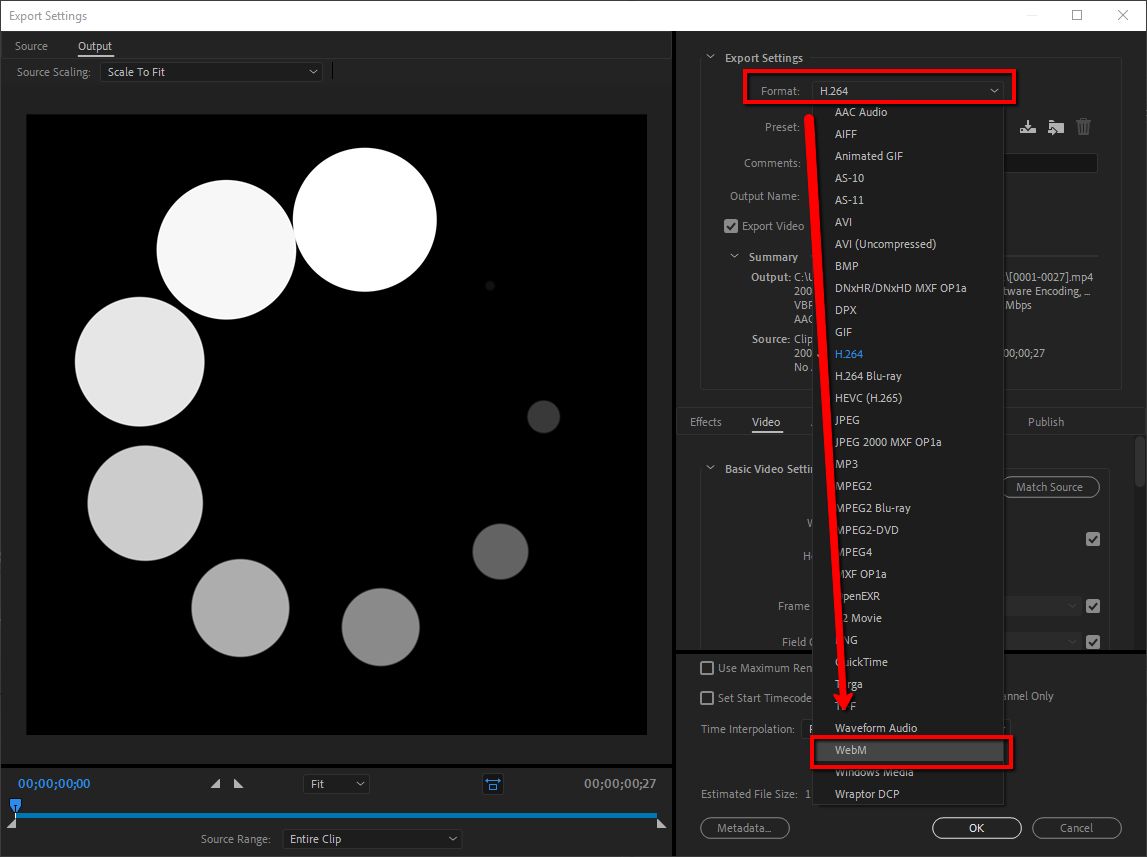Viewport: 1147px width, 857px height.
Task: Enable Set Start Timecode checkbox
Action: (707, 698)
